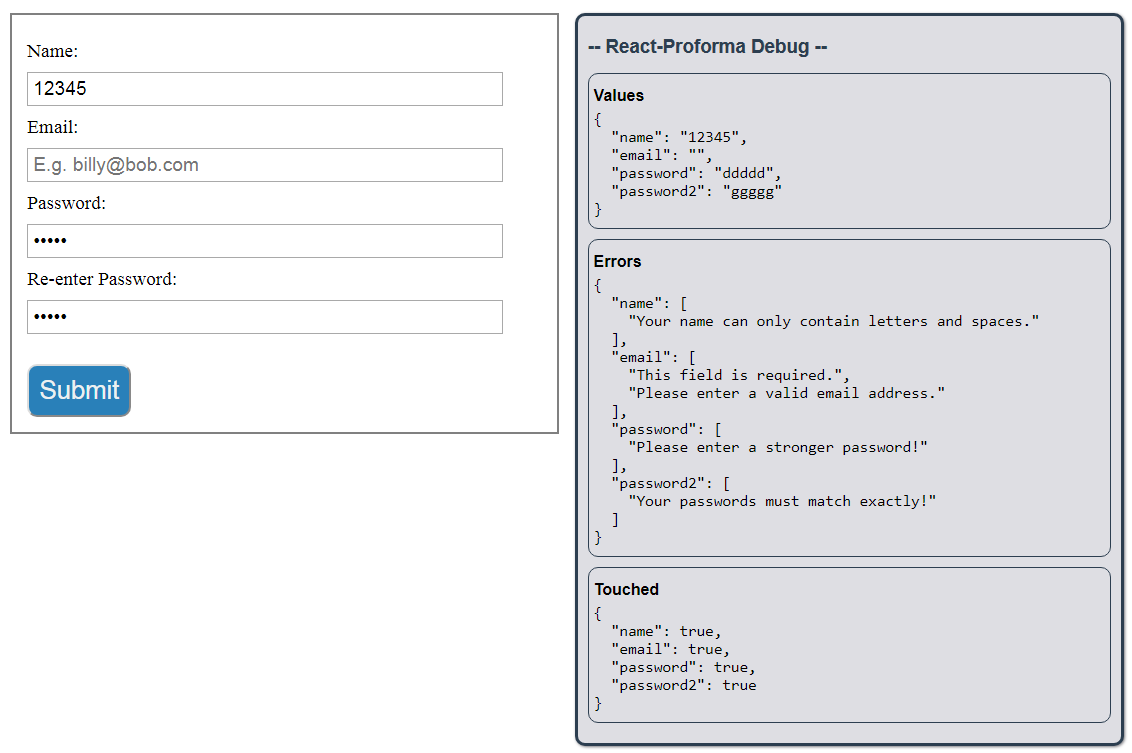Focus the Email field with billy@bob.com placeholder
1132x753 pixels.
point(265,165)
